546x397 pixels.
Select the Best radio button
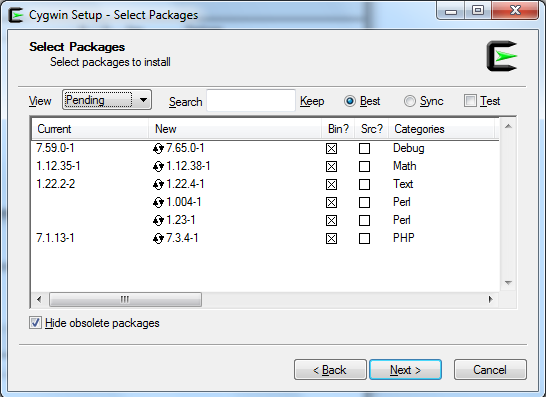click(x=350, y=101)
